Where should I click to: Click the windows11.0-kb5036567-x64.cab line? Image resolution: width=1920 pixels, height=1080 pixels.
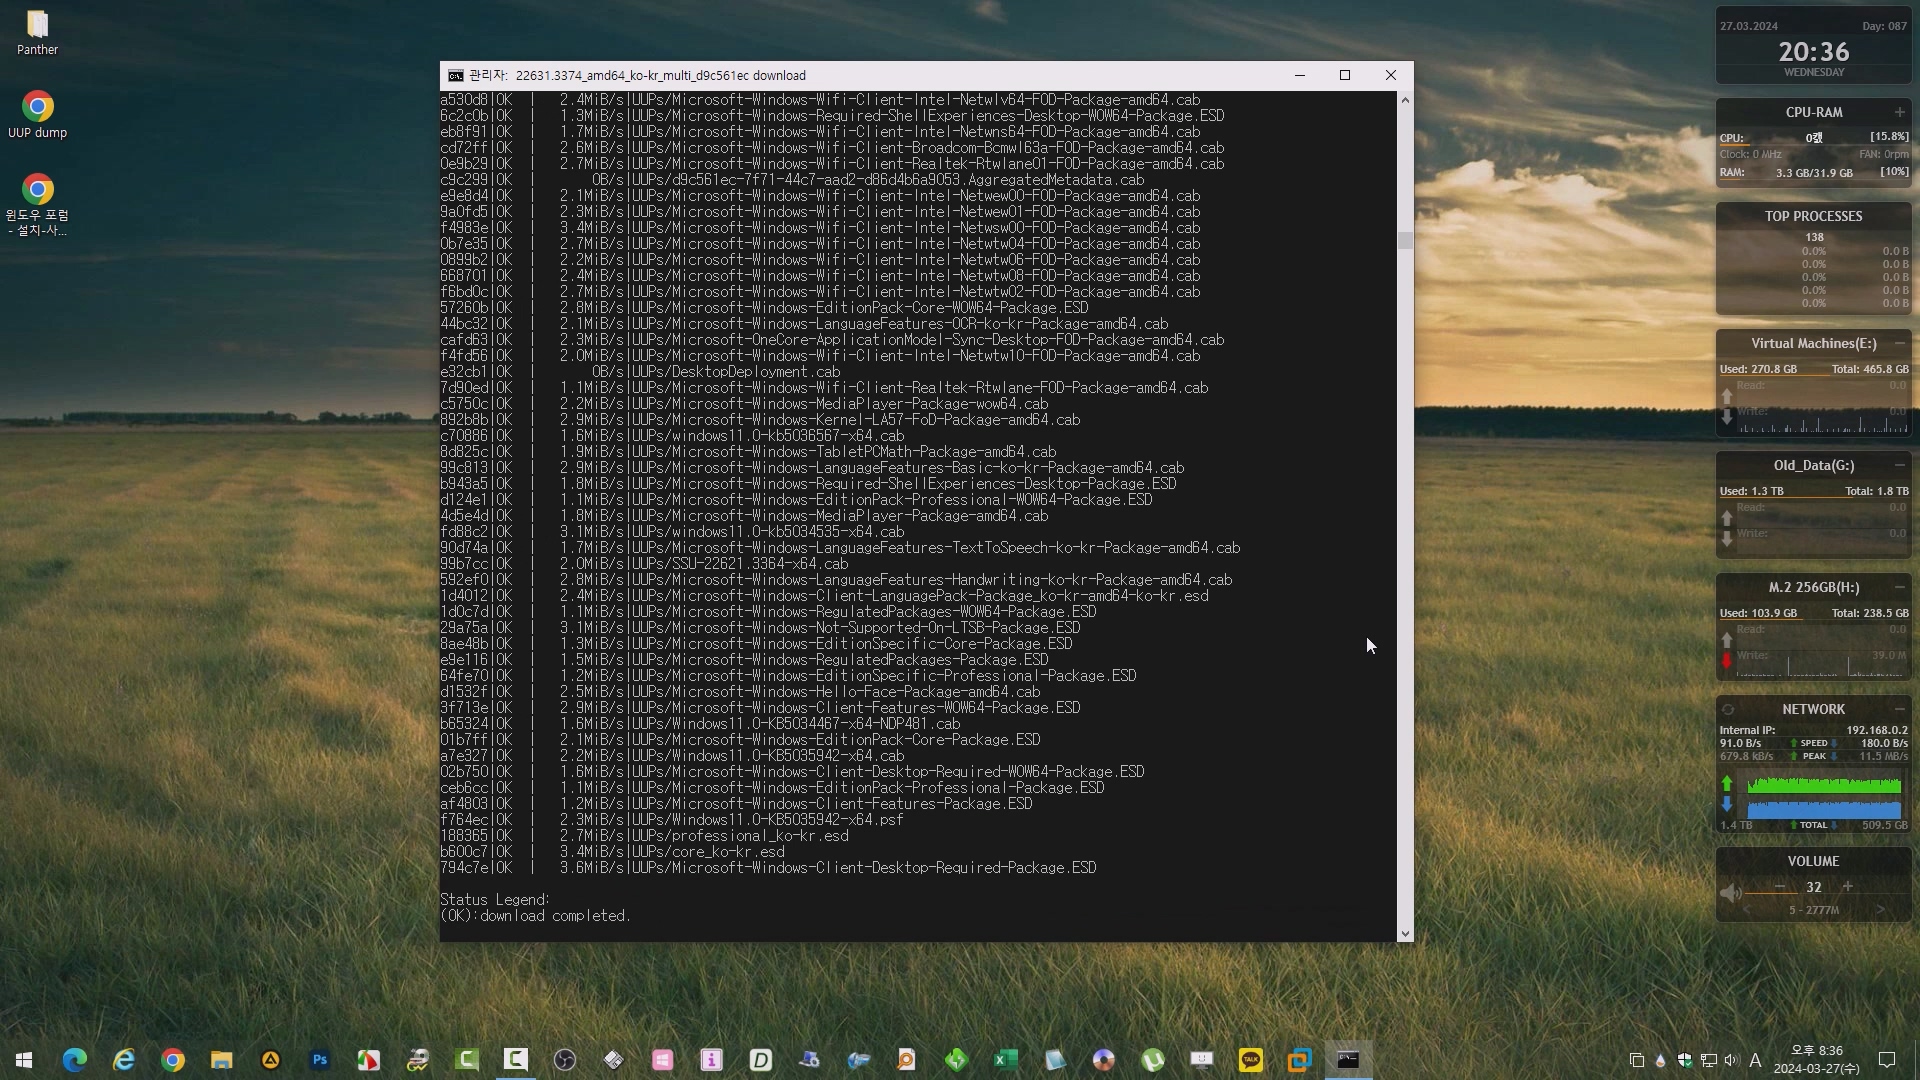point(672,436)
